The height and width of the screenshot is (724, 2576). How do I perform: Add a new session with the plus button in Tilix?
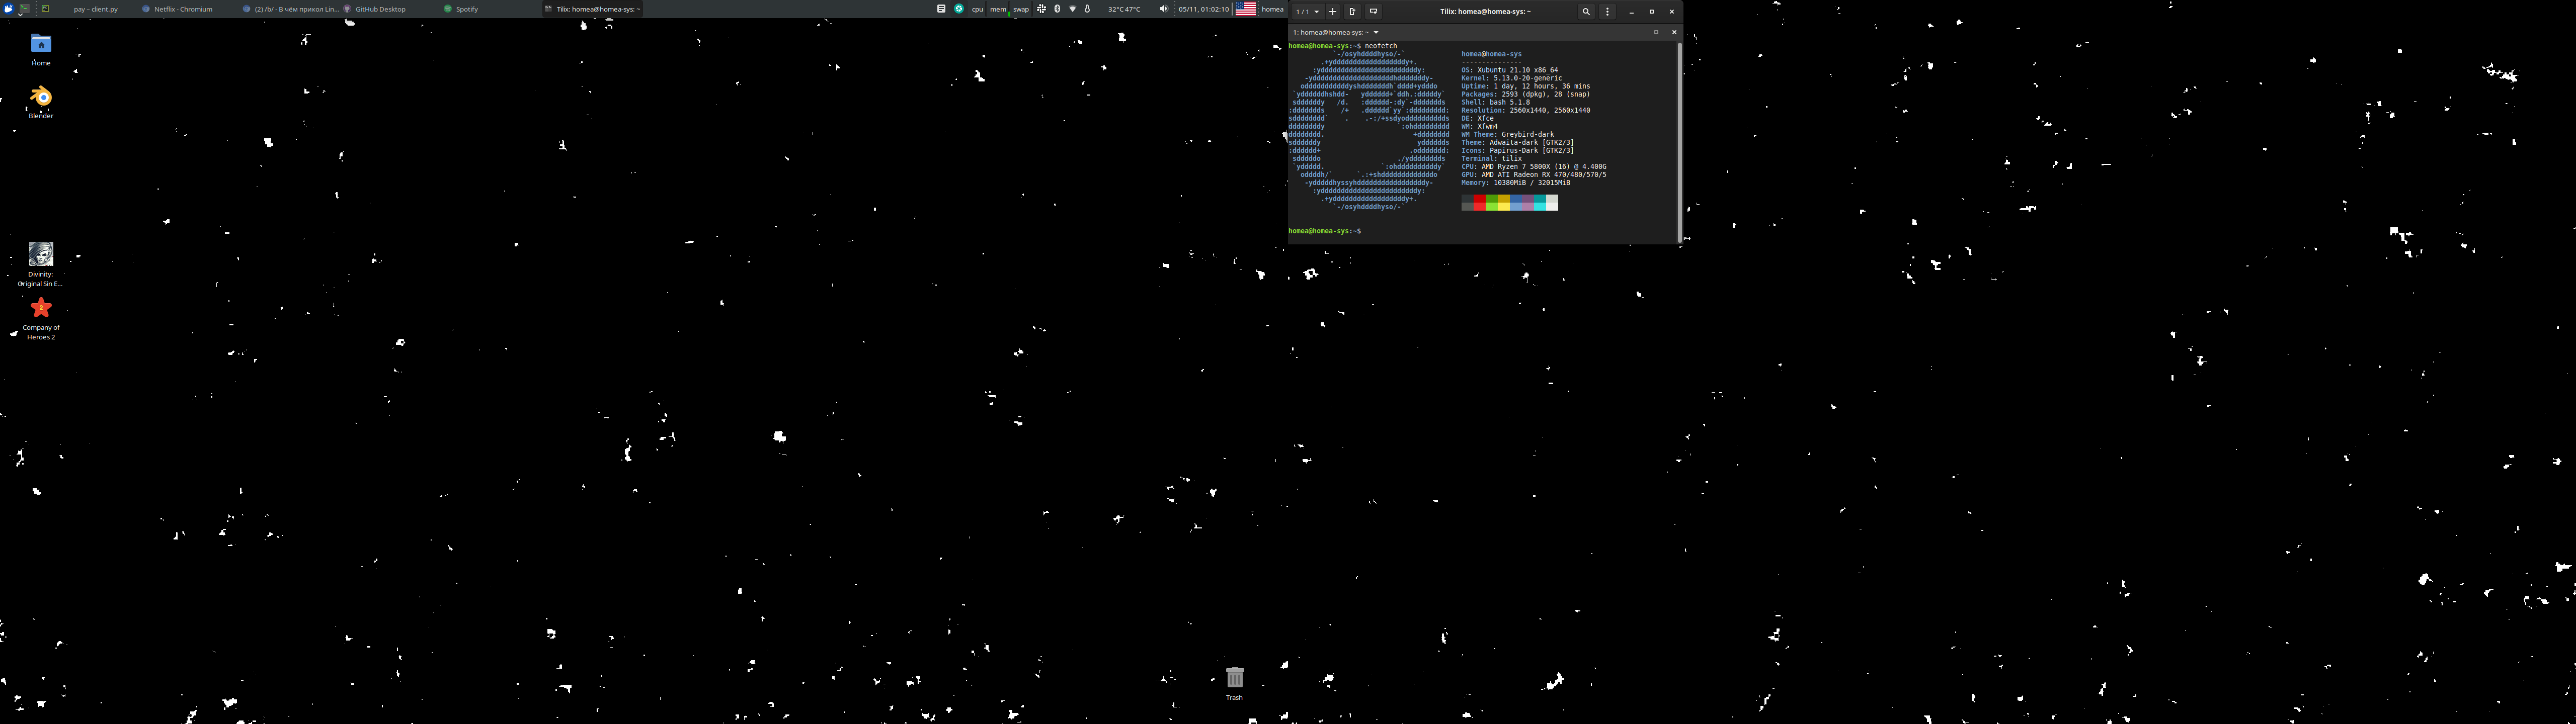1332,12
